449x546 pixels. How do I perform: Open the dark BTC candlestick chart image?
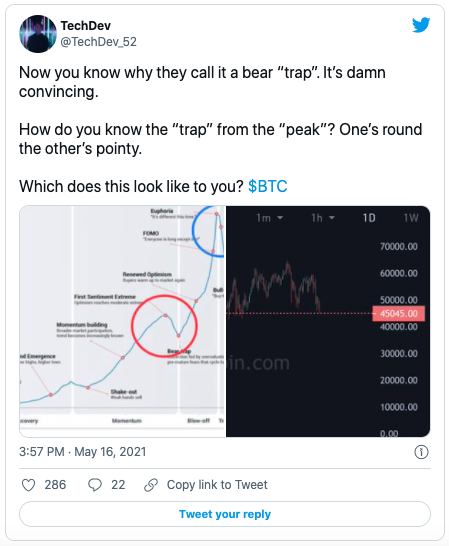328,321
